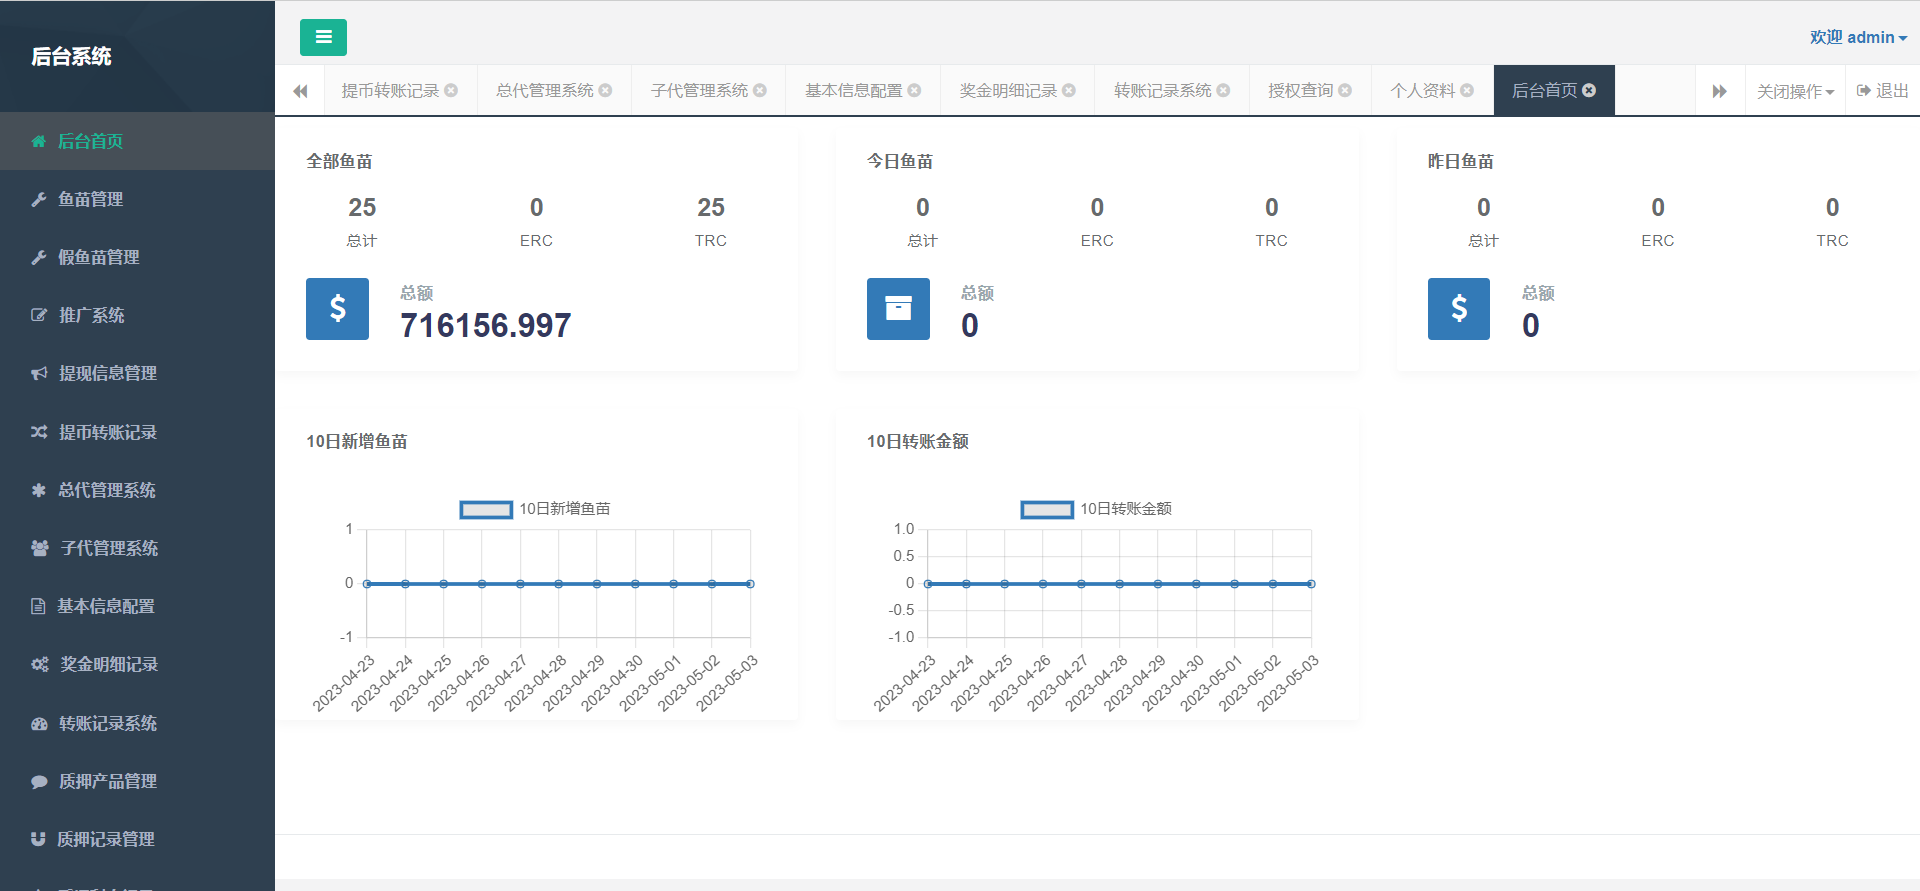The image size is (1920, 891).
Task: Close the 授权查询 tab
Action: (x=1345, y=91)
